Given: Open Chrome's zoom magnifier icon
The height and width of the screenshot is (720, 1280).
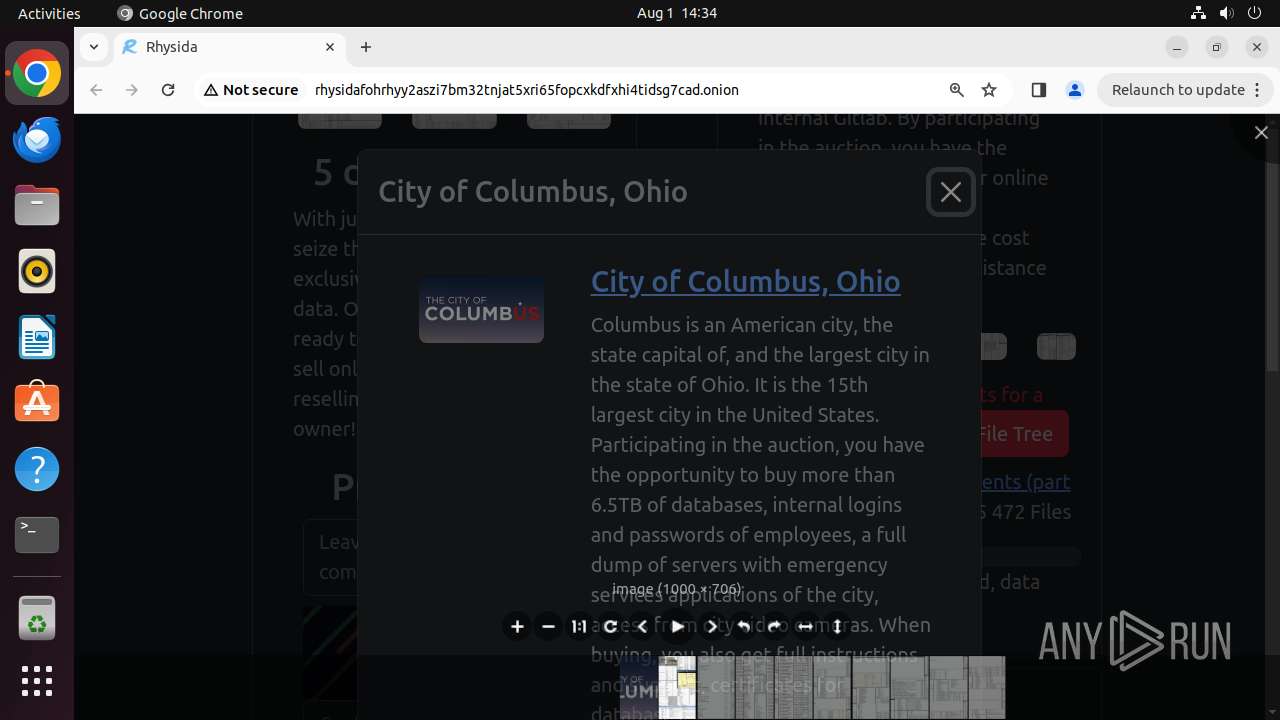Looking at the screenshot, I should tap(957, 90).
